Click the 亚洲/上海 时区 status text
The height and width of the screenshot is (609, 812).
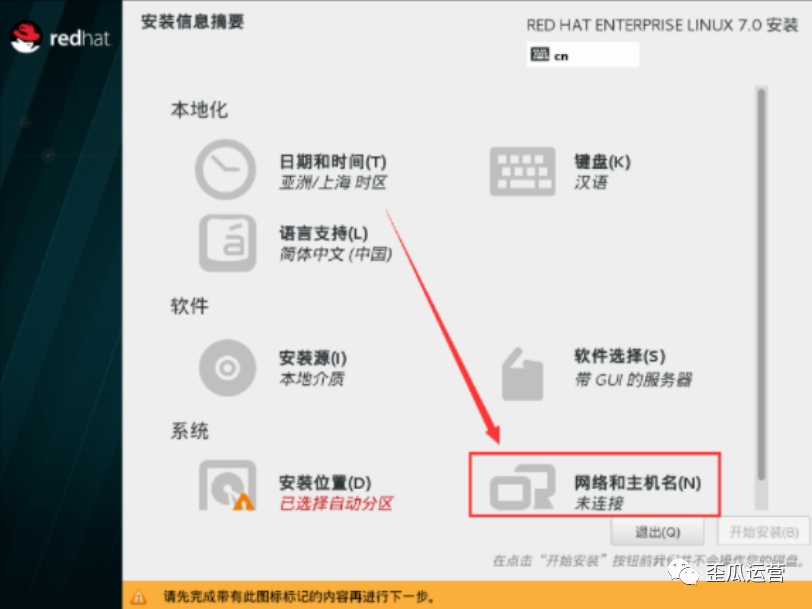click(x=333, y=182)
